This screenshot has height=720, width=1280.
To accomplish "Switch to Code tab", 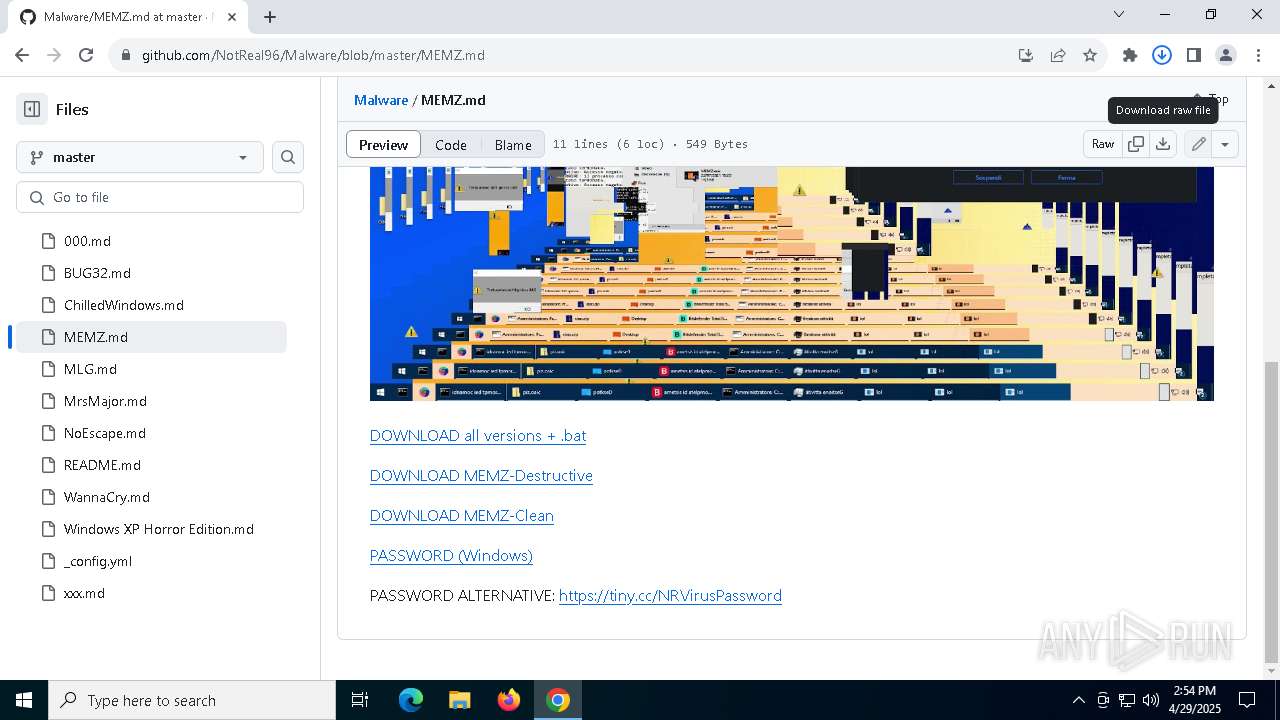I will [451, 144].
